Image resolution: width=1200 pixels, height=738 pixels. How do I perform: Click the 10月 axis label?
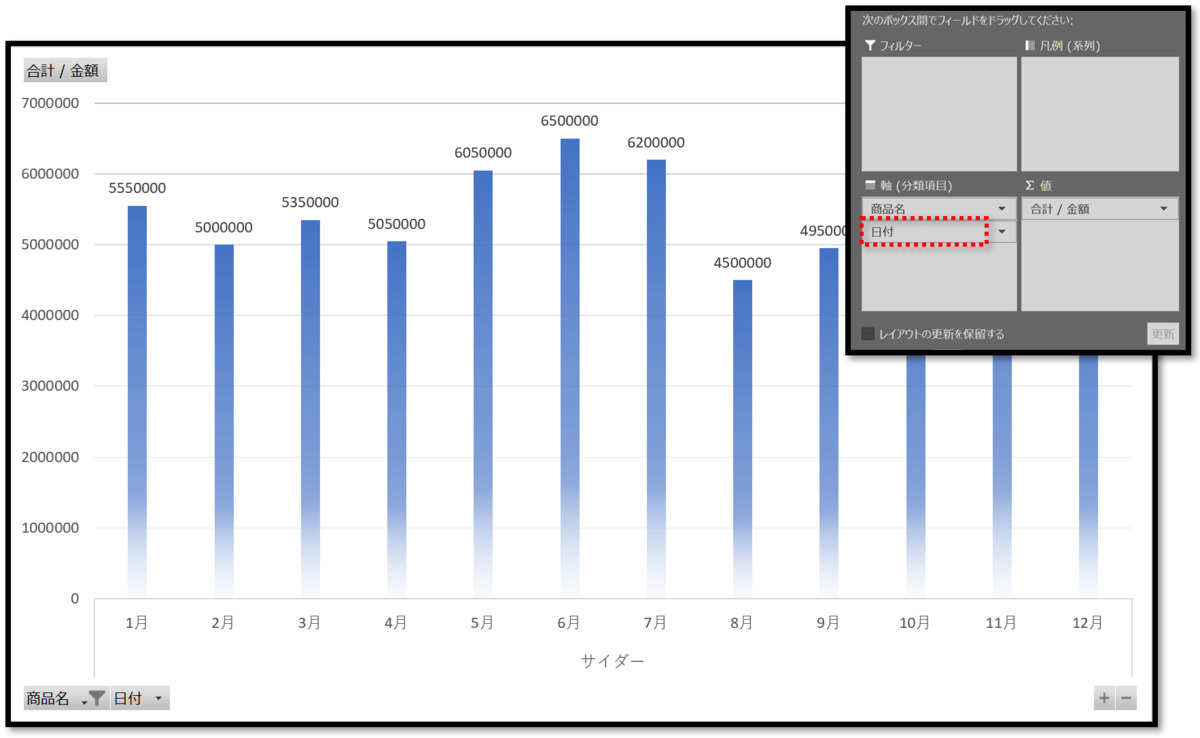[915, 623]
